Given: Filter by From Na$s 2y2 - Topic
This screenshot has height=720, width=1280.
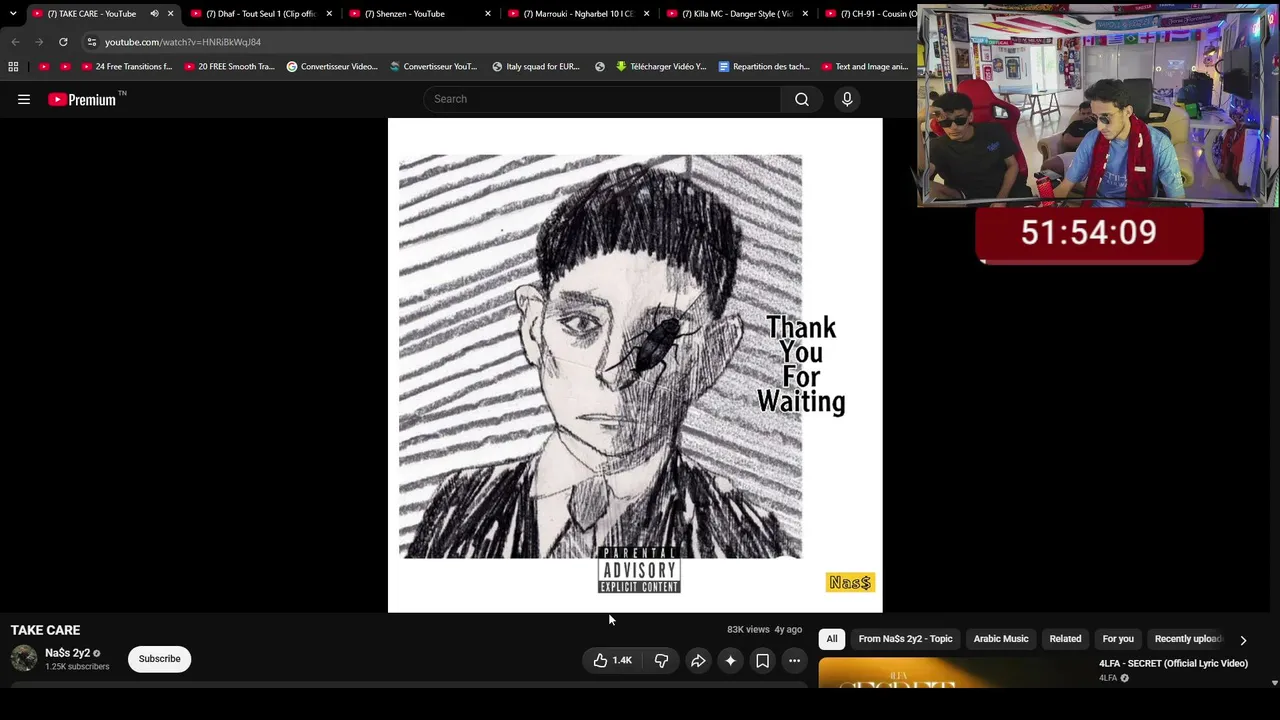Looking at the screenshot, I should [x=905, y=639].
